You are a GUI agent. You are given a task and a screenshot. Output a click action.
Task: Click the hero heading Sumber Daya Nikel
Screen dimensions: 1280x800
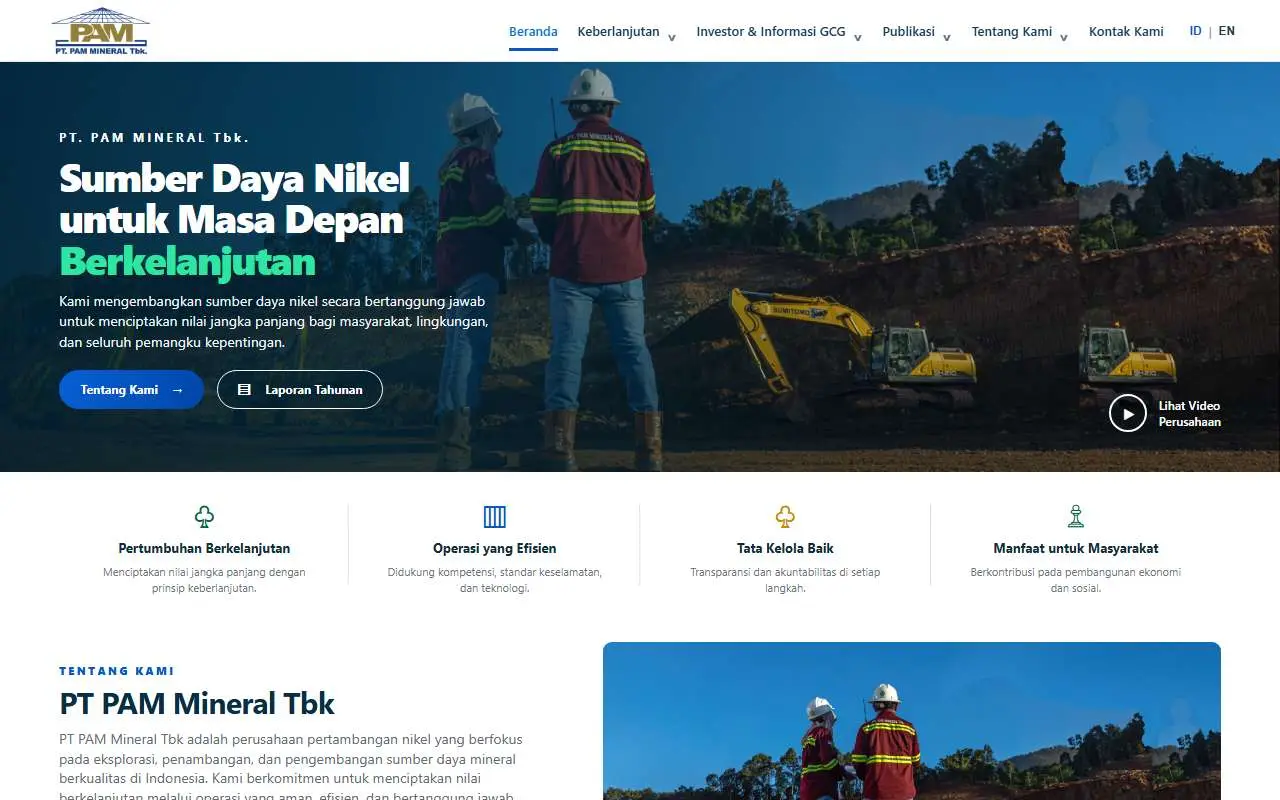[234, 178]
